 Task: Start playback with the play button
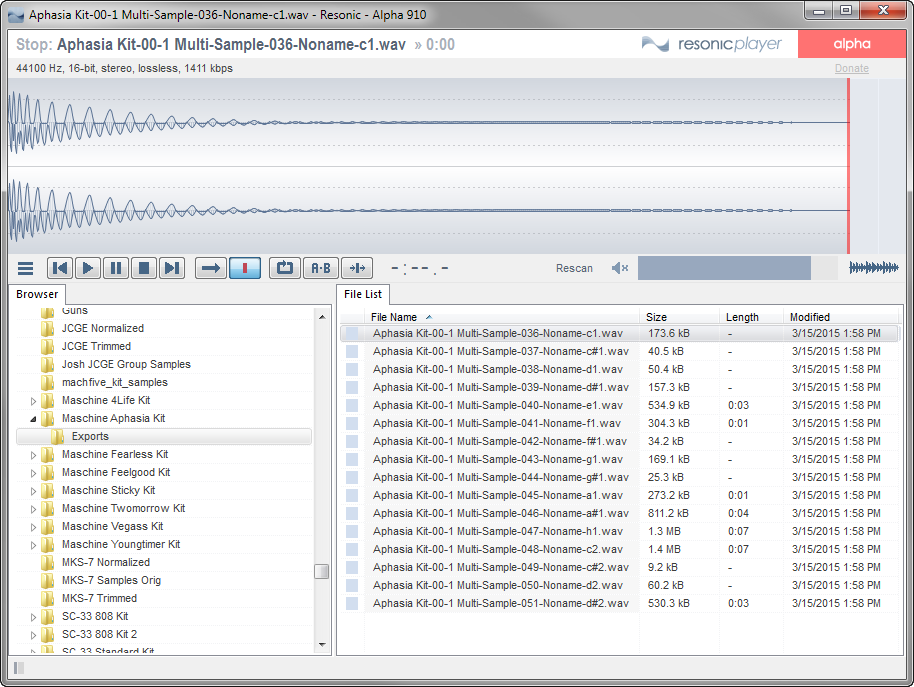pos(87,268)
